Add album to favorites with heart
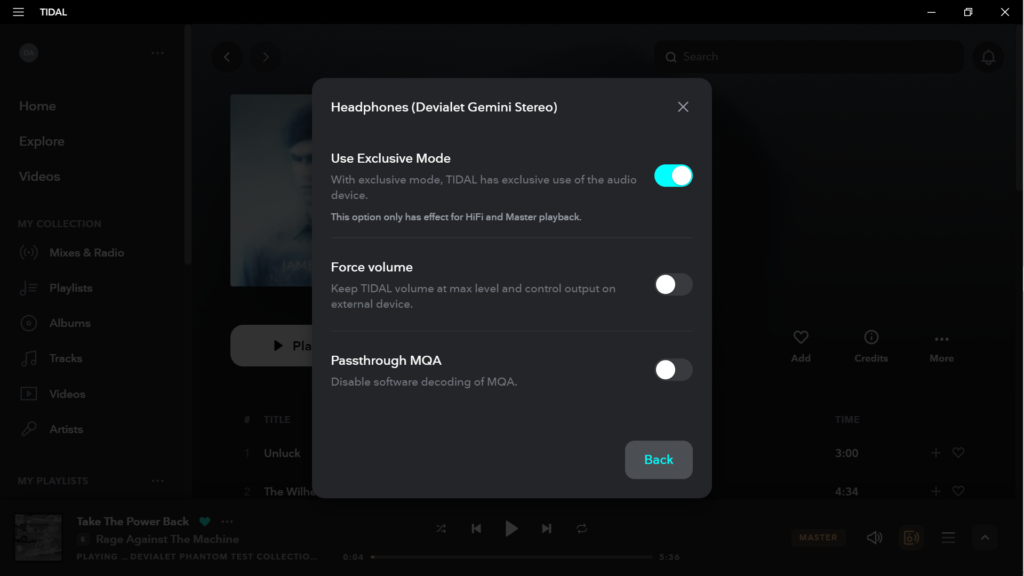Viewport: 1024px width, 576px height. click(801, 346)
